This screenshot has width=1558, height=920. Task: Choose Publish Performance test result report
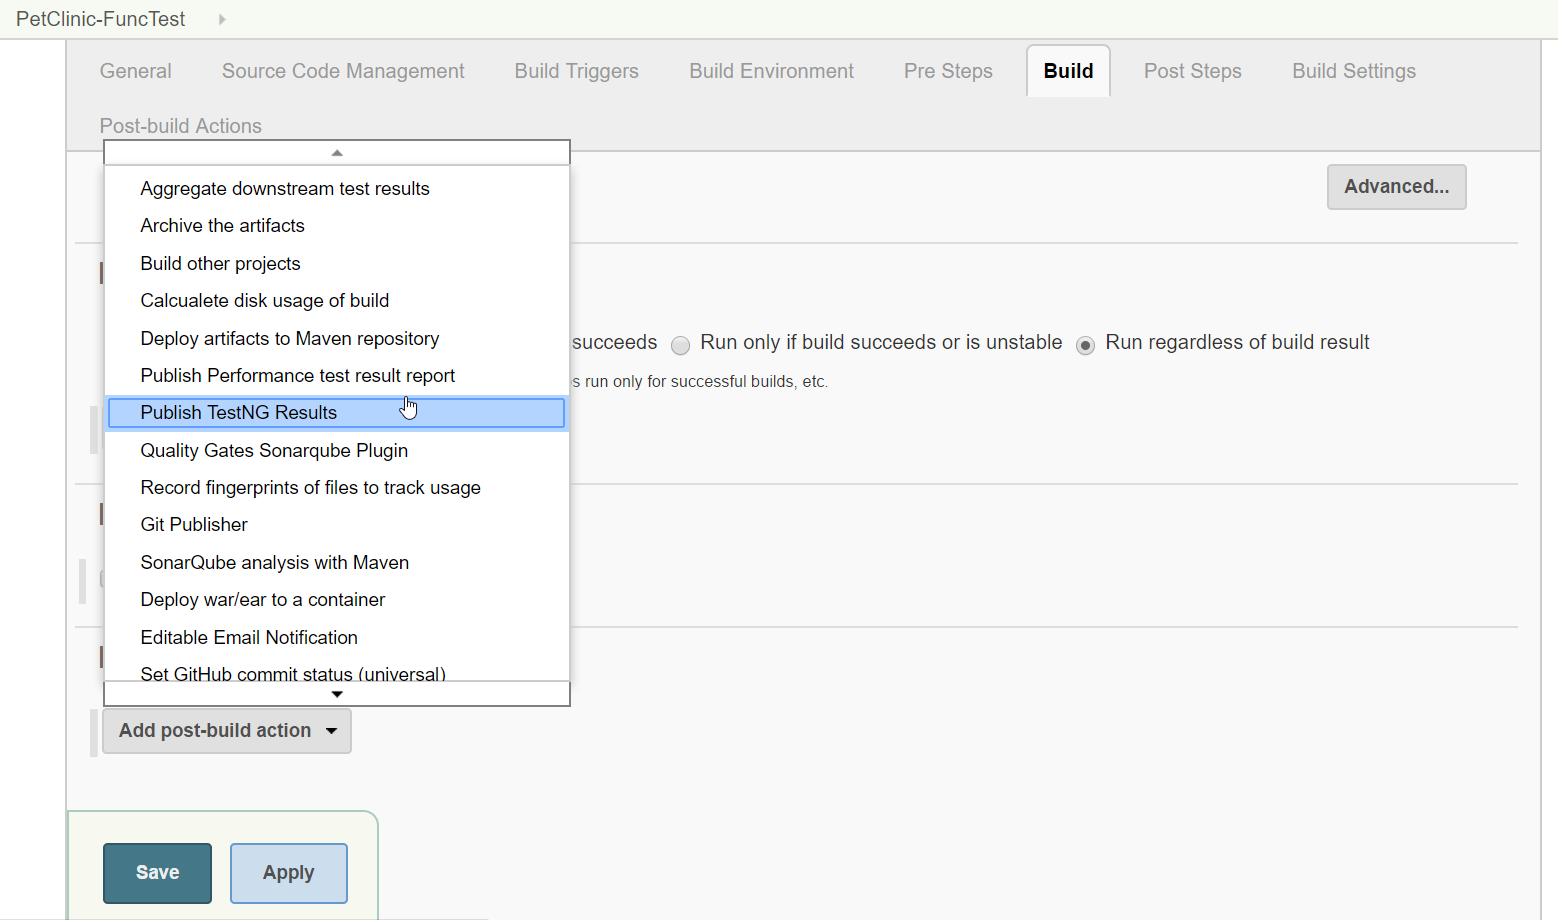[x=337, y=376]
